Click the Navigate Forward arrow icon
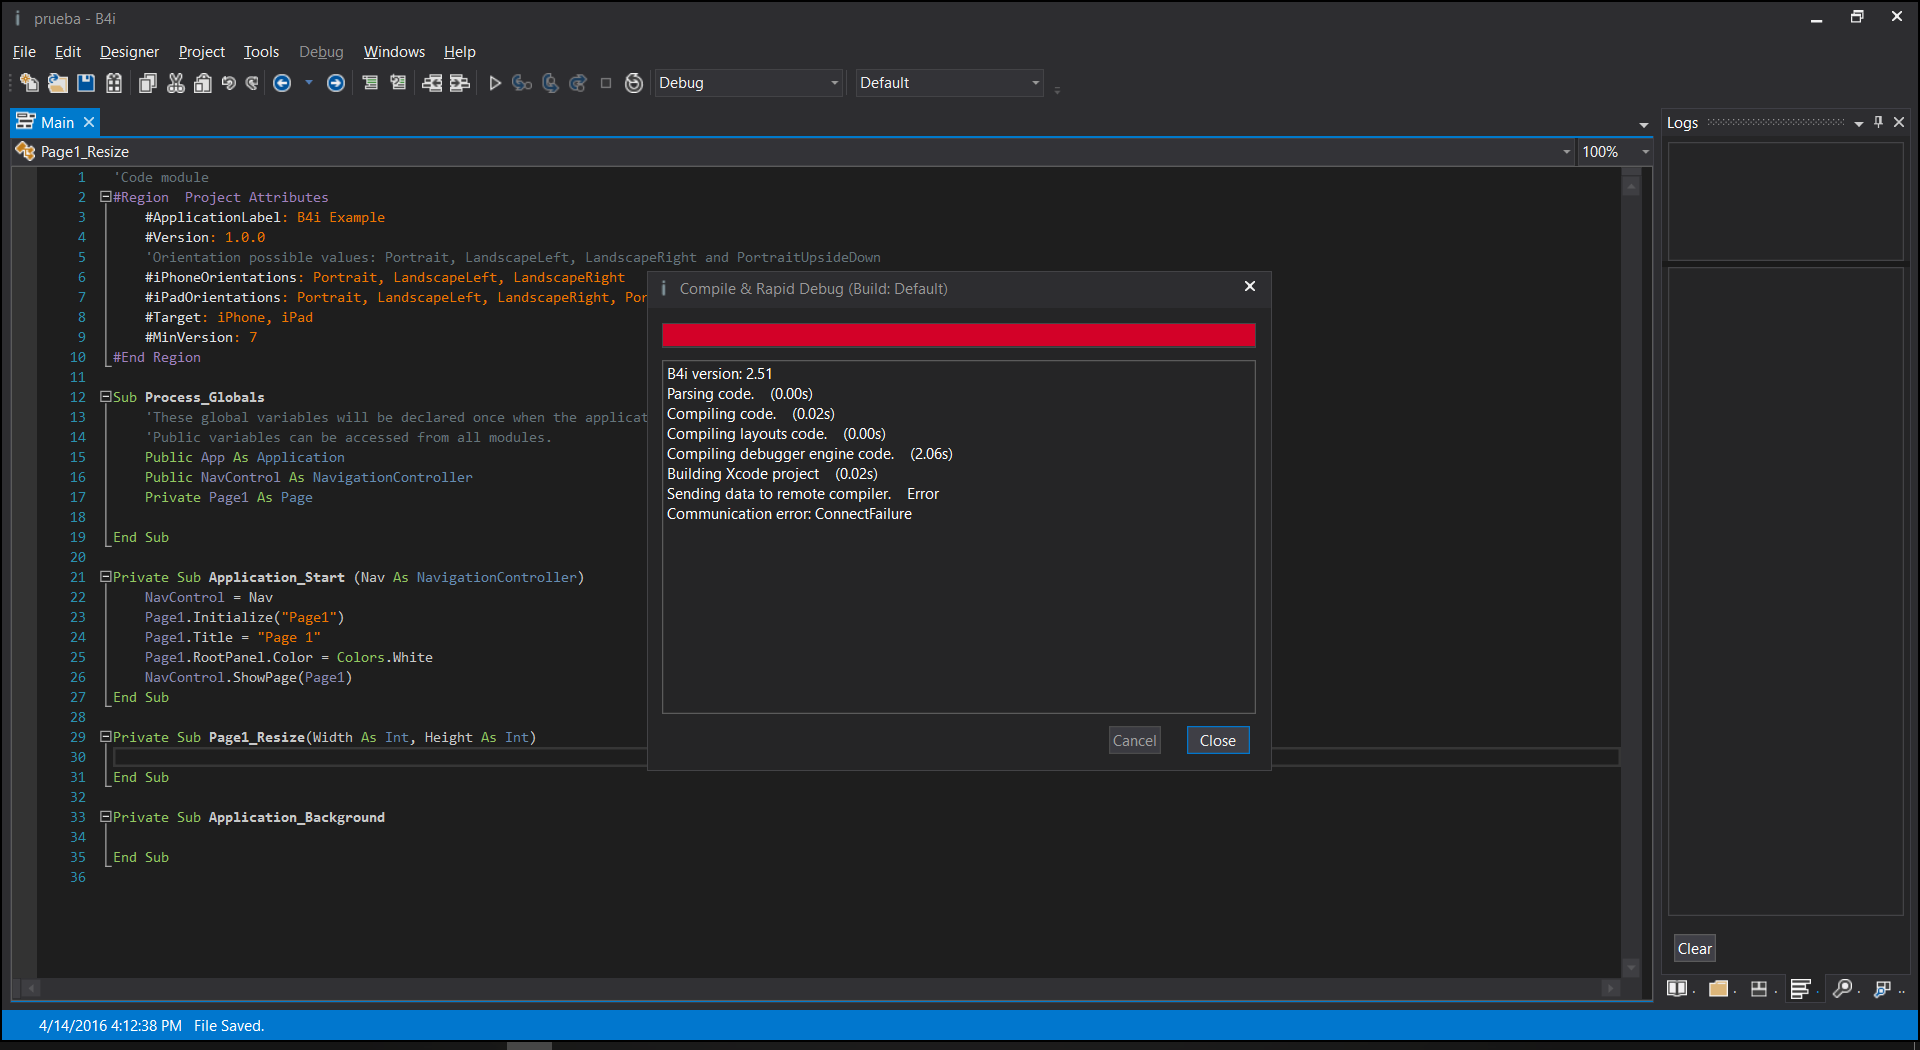 point(336,83)
